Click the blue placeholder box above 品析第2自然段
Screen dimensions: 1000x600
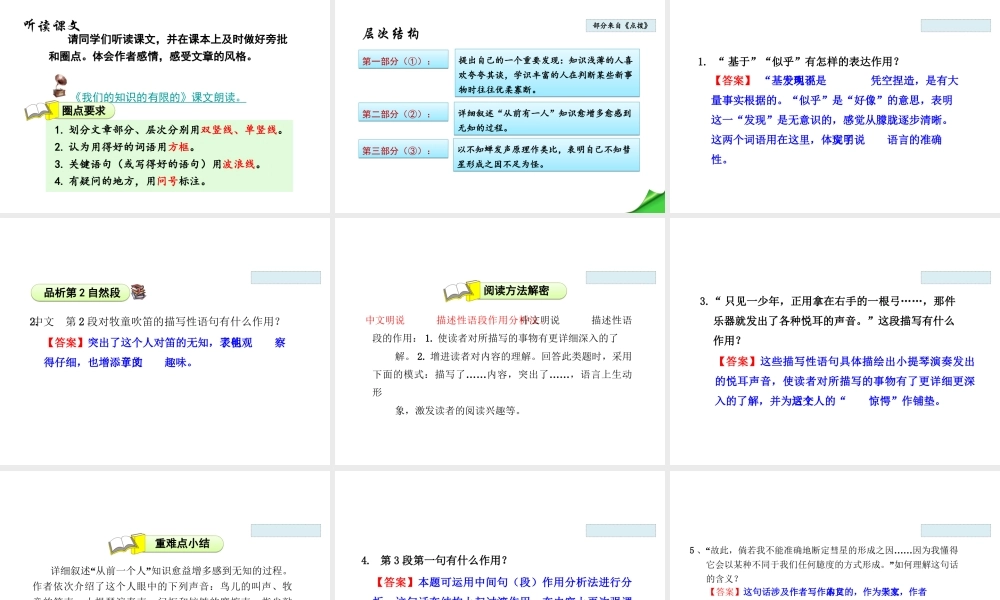point(286,277)
